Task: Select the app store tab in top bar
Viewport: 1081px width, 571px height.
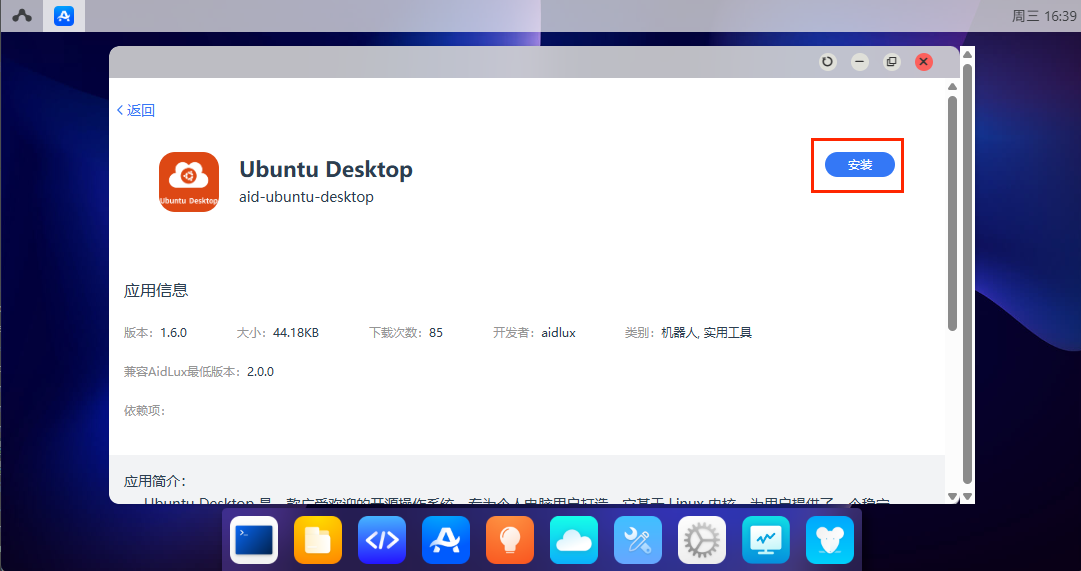Action: (x=63, y=16)
